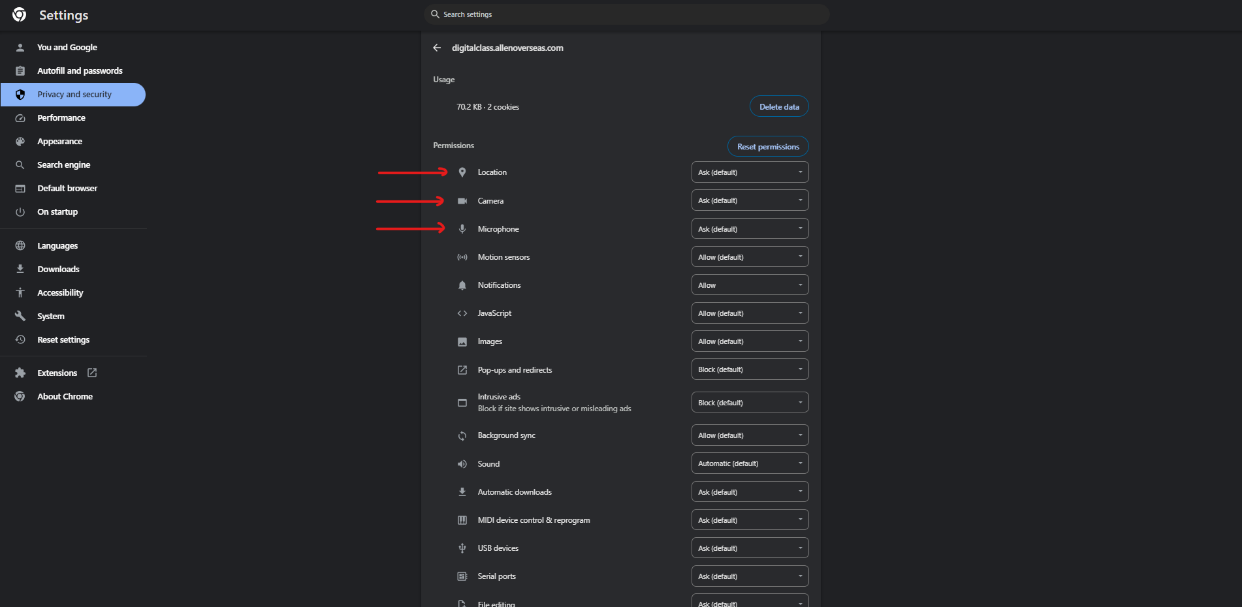Viewport: 1242px width, 607px height.
Task: Open the Background sync dropdown
Action: tap(750, 435)
